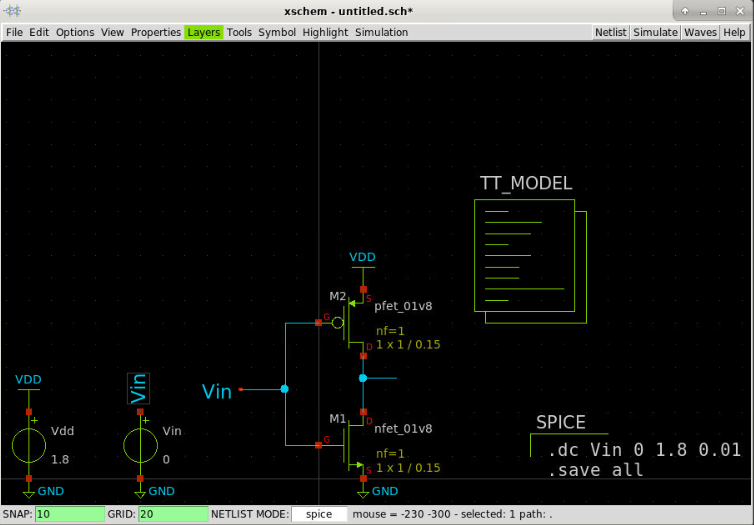
Task: Open the Edit menu
Action: click(39, 32)
